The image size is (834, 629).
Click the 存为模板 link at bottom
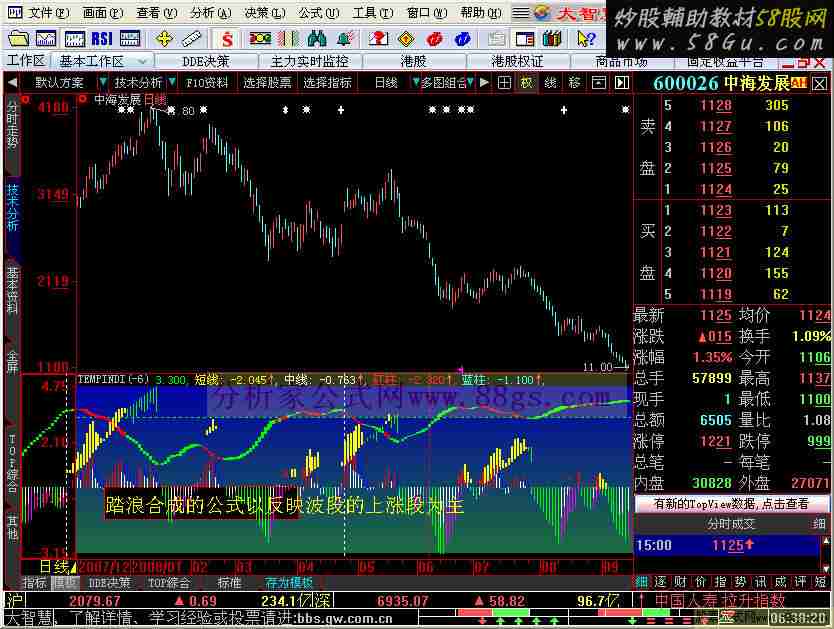[289, 582]
